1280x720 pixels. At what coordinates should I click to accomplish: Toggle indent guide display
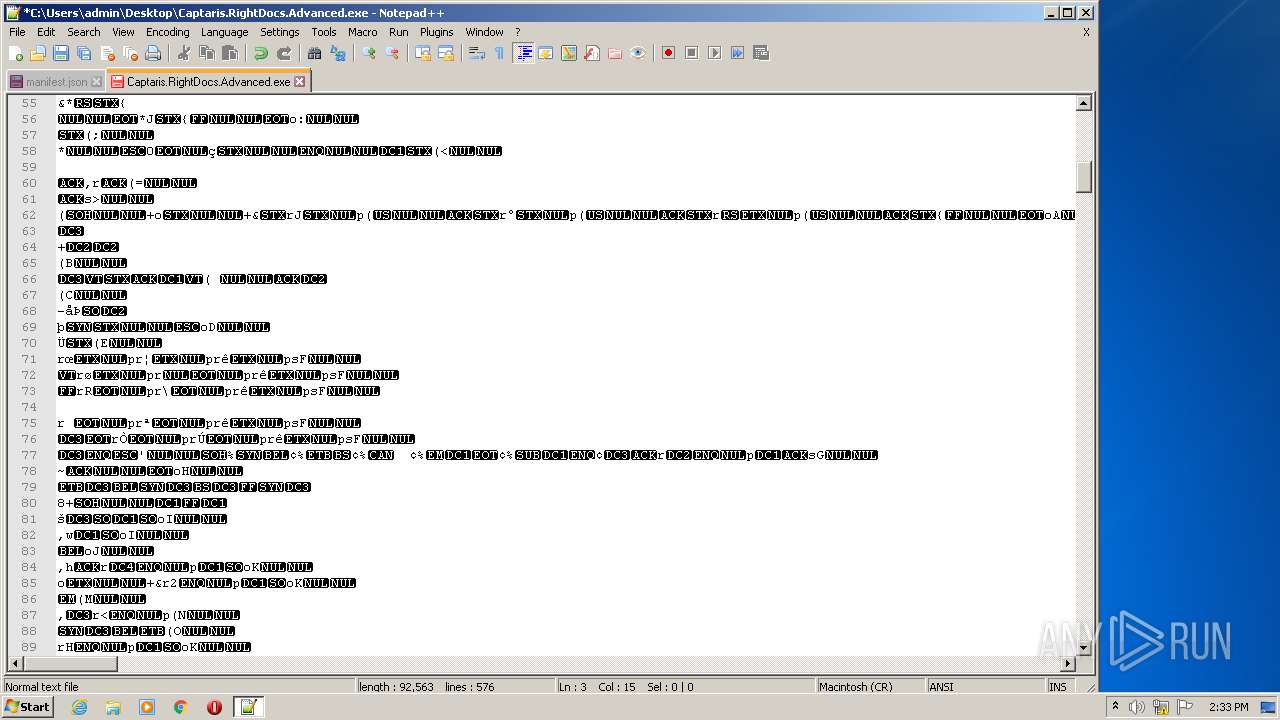click(523, 53)
